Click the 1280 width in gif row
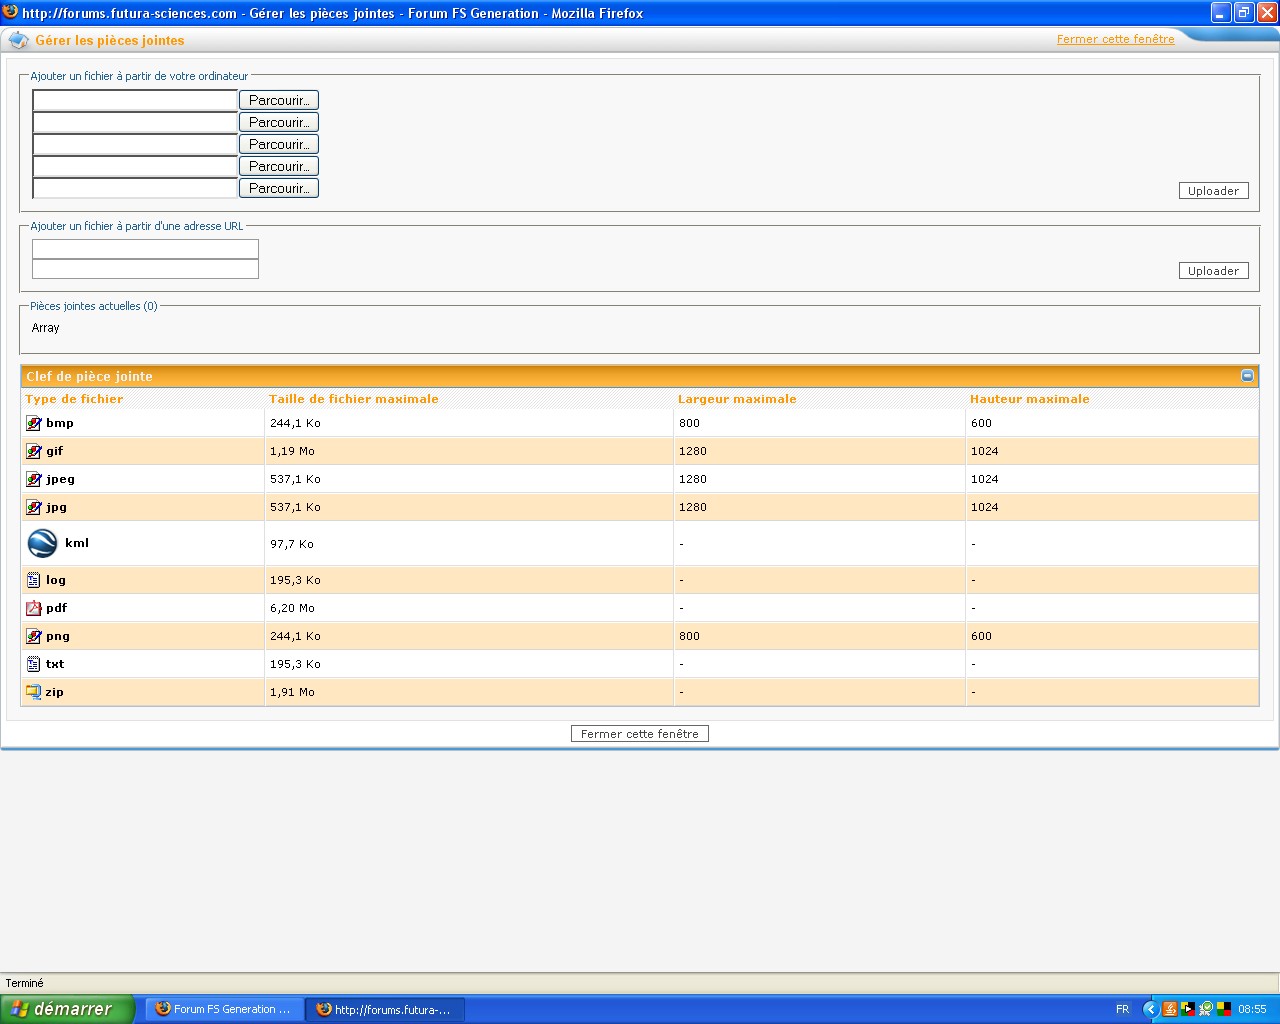The image size is (1280, 1024). coord(693,451)
